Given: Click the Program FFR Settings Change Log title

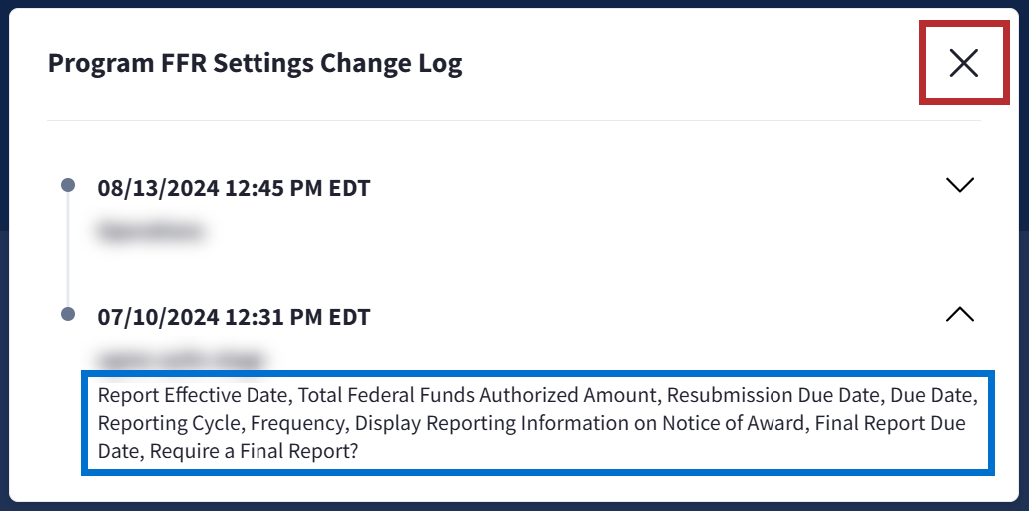Looking at the screenshot, I should tap(255, 64).
